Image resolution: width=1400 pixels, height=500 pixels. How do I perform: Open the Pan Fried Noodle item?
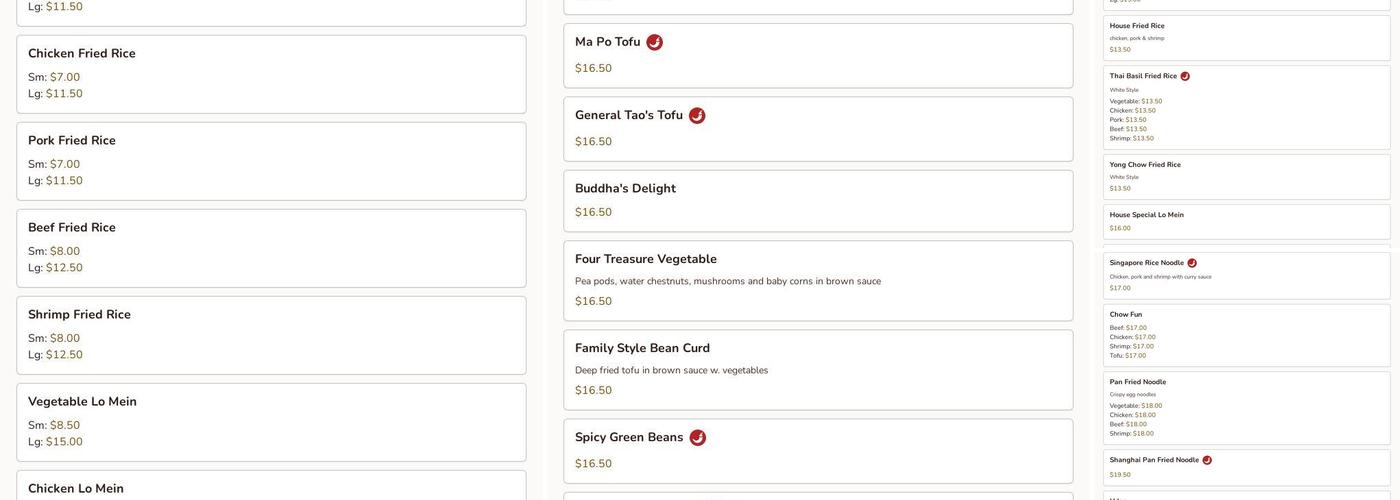tap(1138, 382)
